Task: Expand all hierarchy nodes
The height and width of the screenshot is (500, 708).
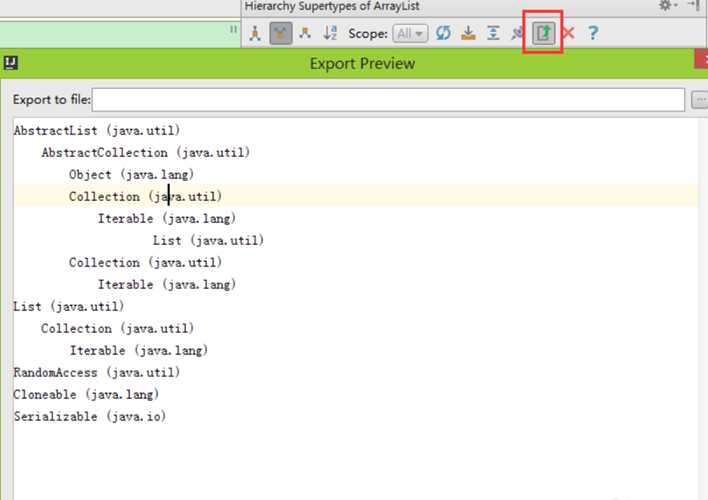Action: pyautogui.click(x=493, y=33)
